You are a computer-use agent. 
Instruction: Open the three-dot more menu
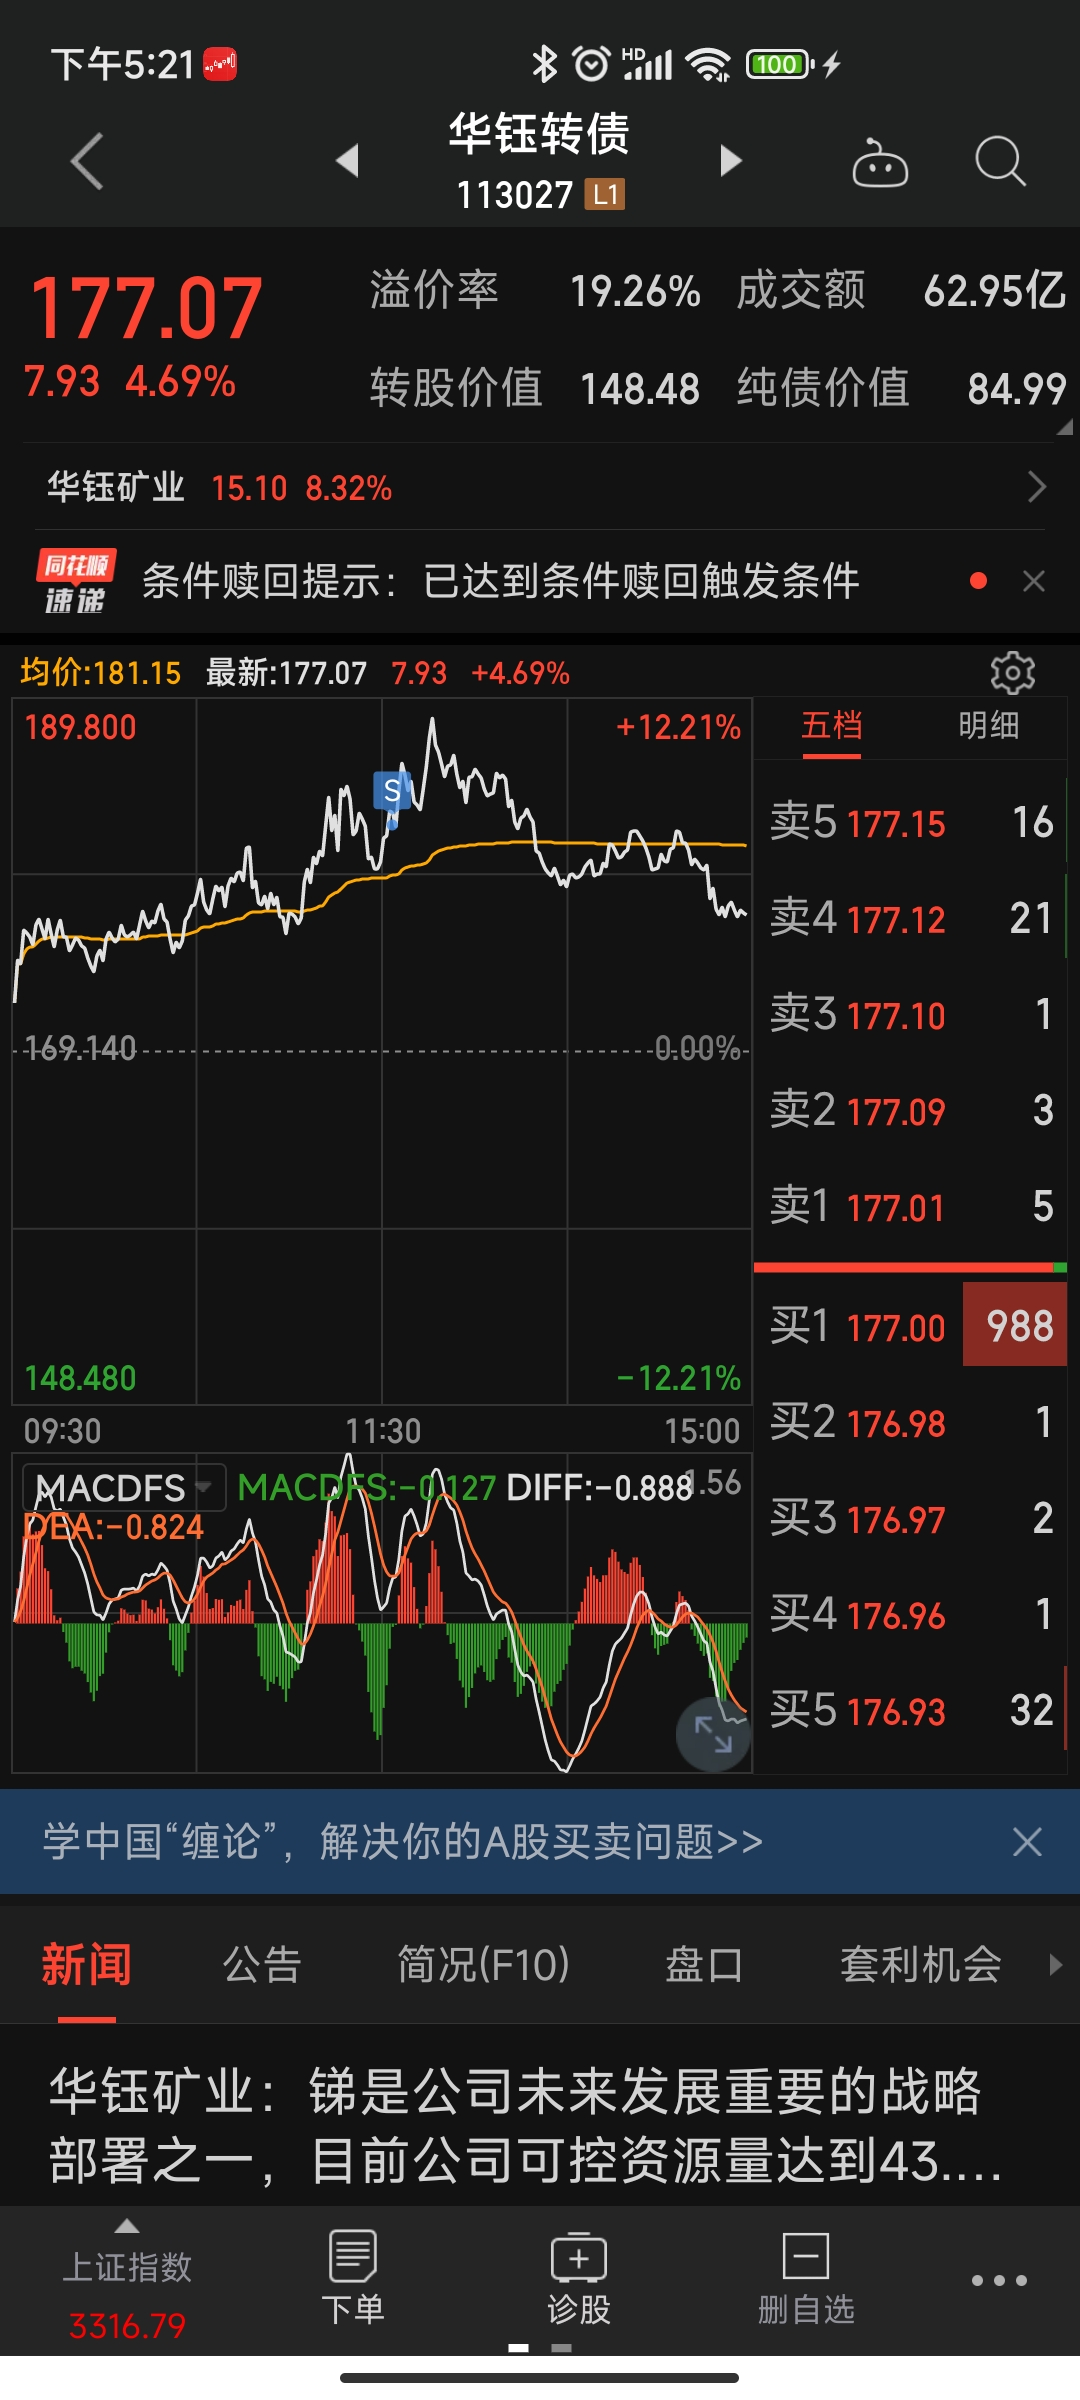(x=999, y=2280)
